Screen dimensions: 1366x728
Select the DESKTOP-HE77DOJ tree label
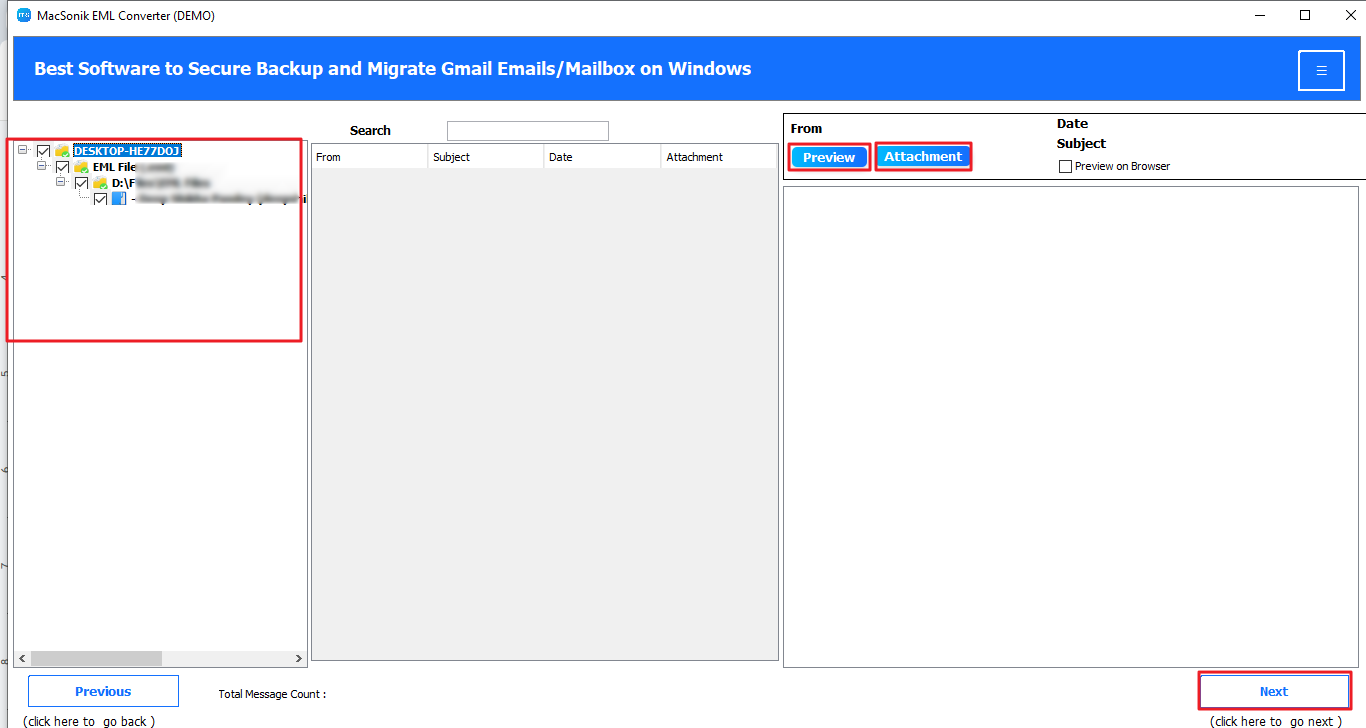127,151
